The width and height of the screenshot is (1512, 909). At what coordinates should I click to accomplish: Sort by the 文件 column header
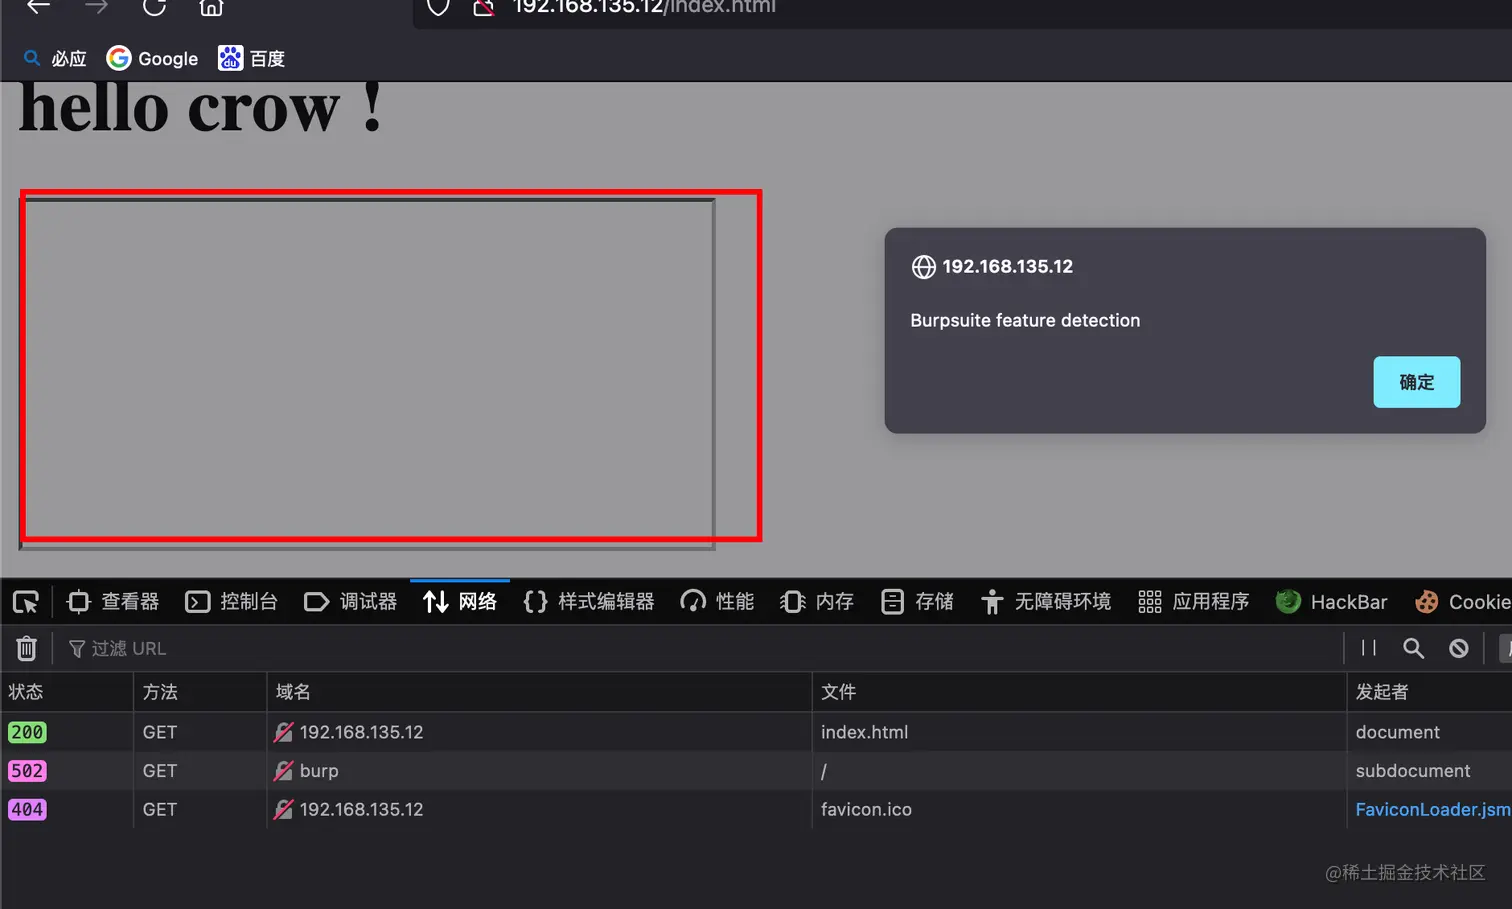[x=1079, y=692]
